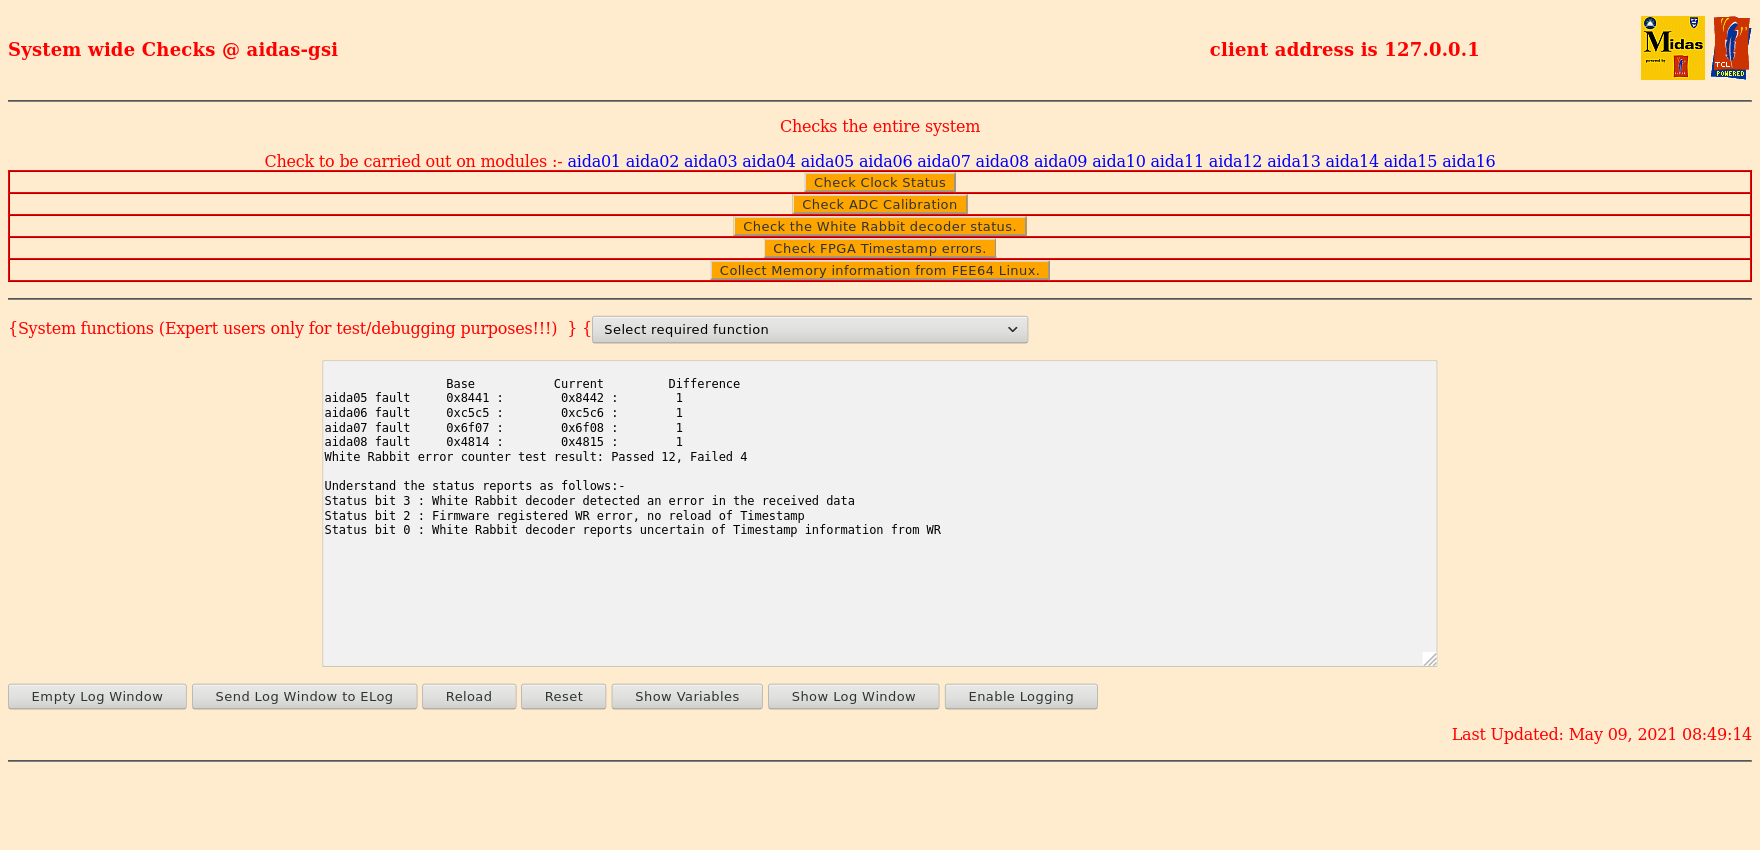This screenshot has width=1760, height=850.
Task: Click Show Variables button
Action: point(686,697)
